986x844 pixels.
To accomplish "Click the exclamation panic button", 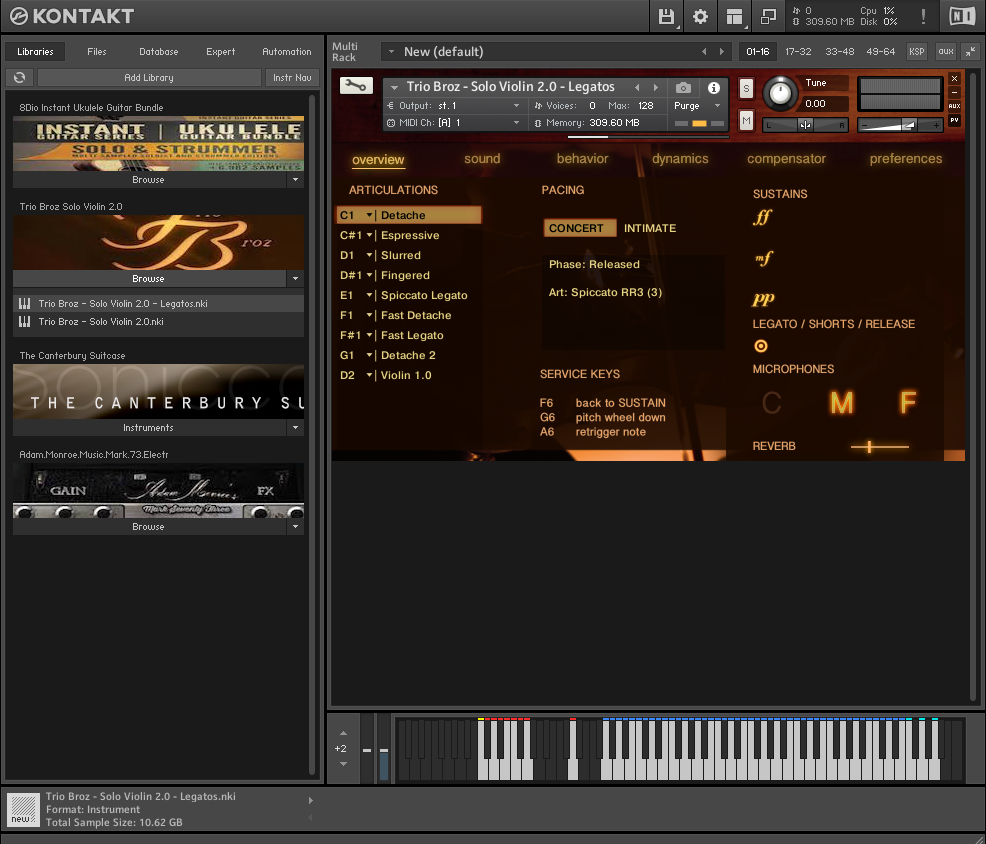I will 923,16.
